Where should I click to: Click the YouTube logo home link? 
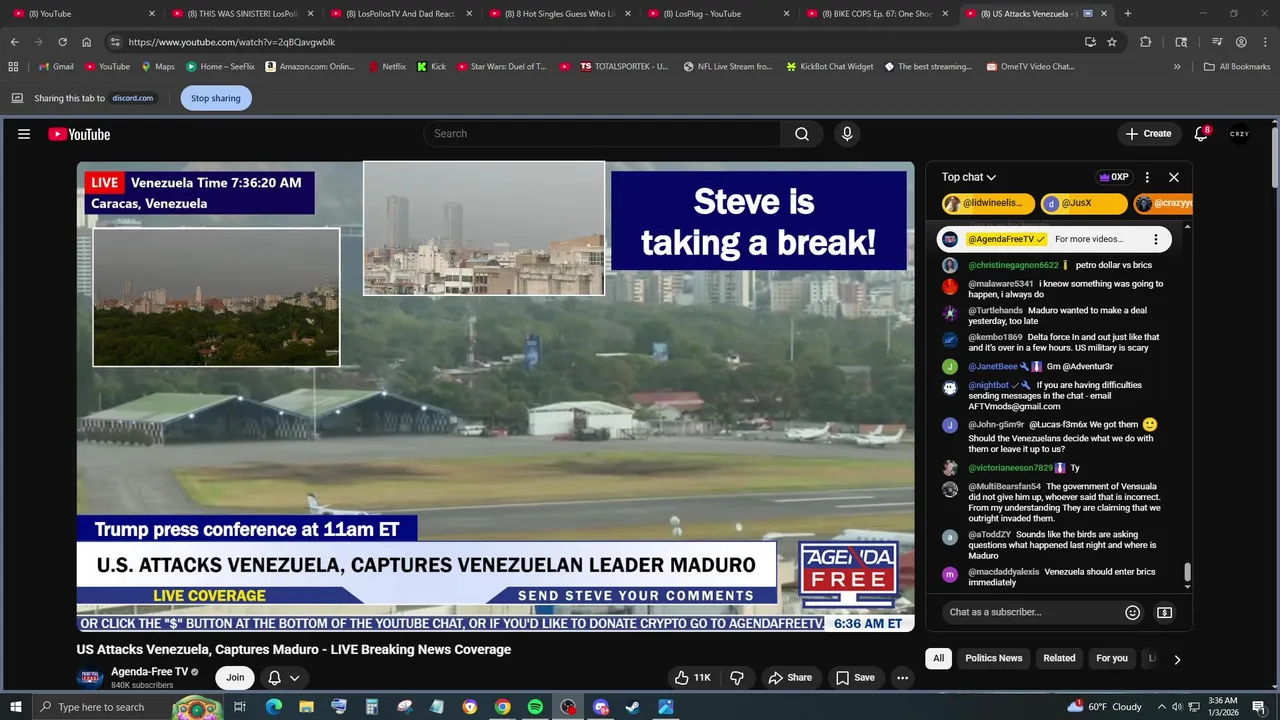pyautogui.click(x=79, y=134)
